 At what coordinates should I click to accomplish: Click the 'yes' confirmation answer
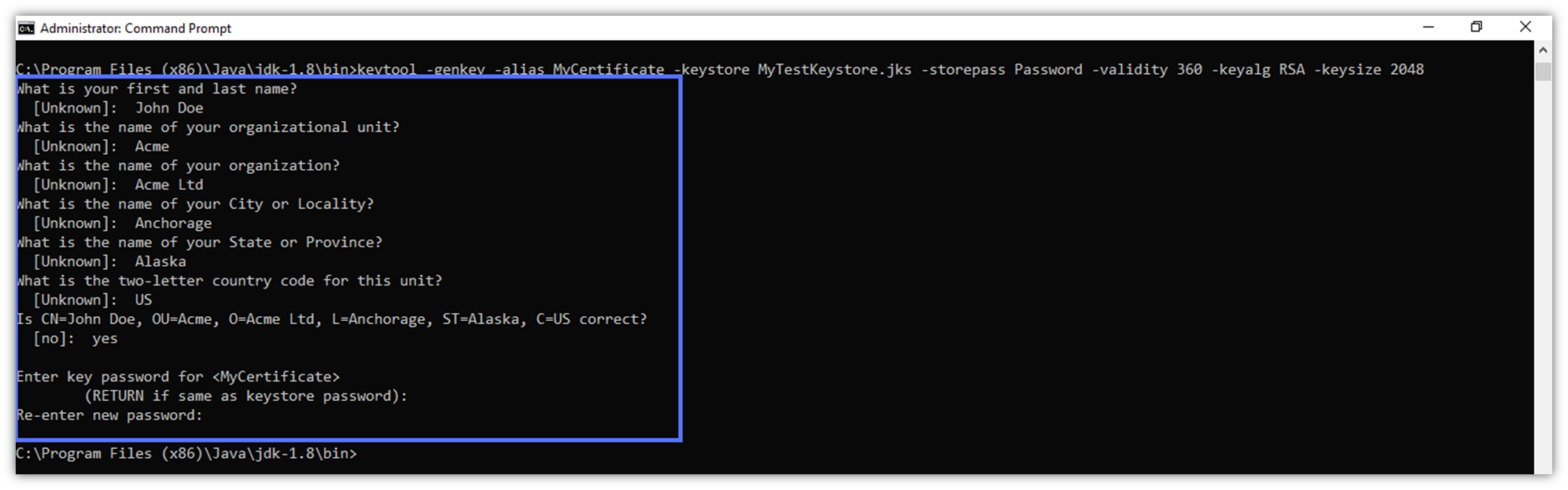click(x=104, y=339)
